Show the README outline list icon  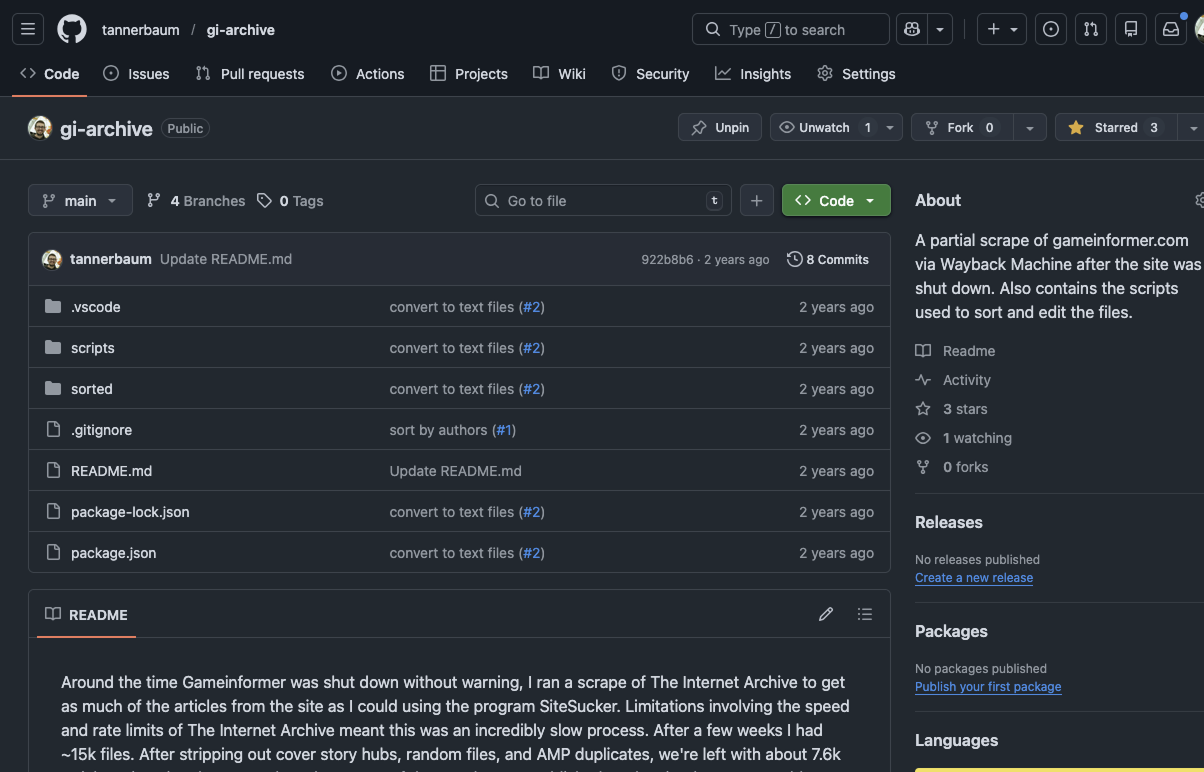pyautogui.click(x=865, y=614)
